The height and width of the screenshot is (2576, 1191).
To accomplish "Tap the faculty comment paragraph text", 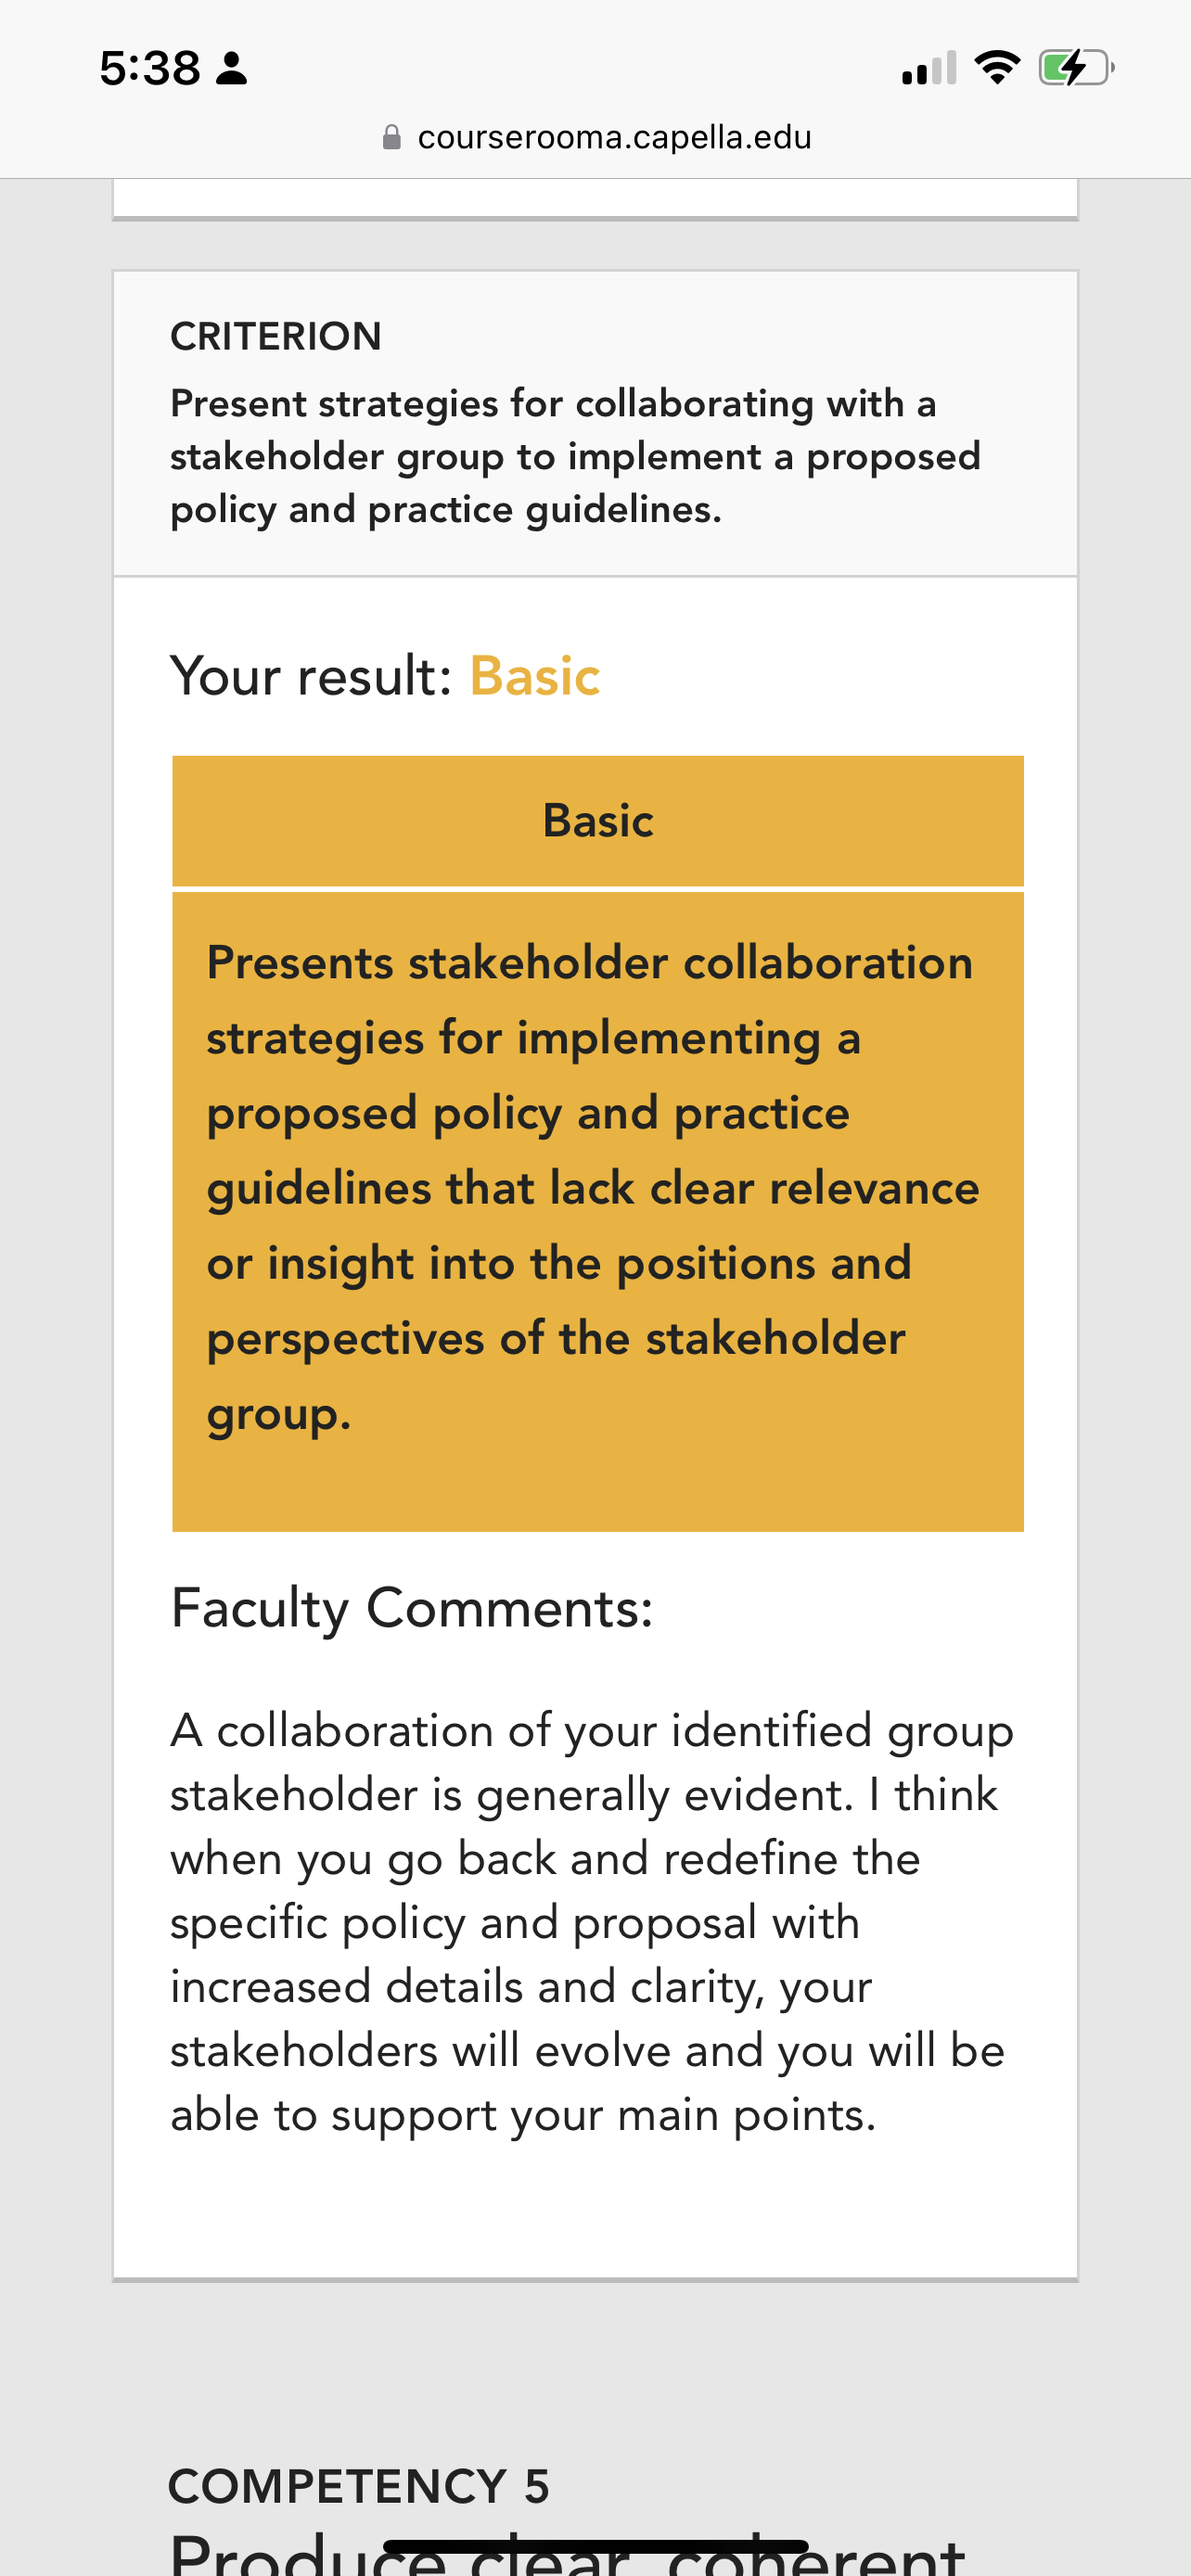I will tap(592, 1922).
